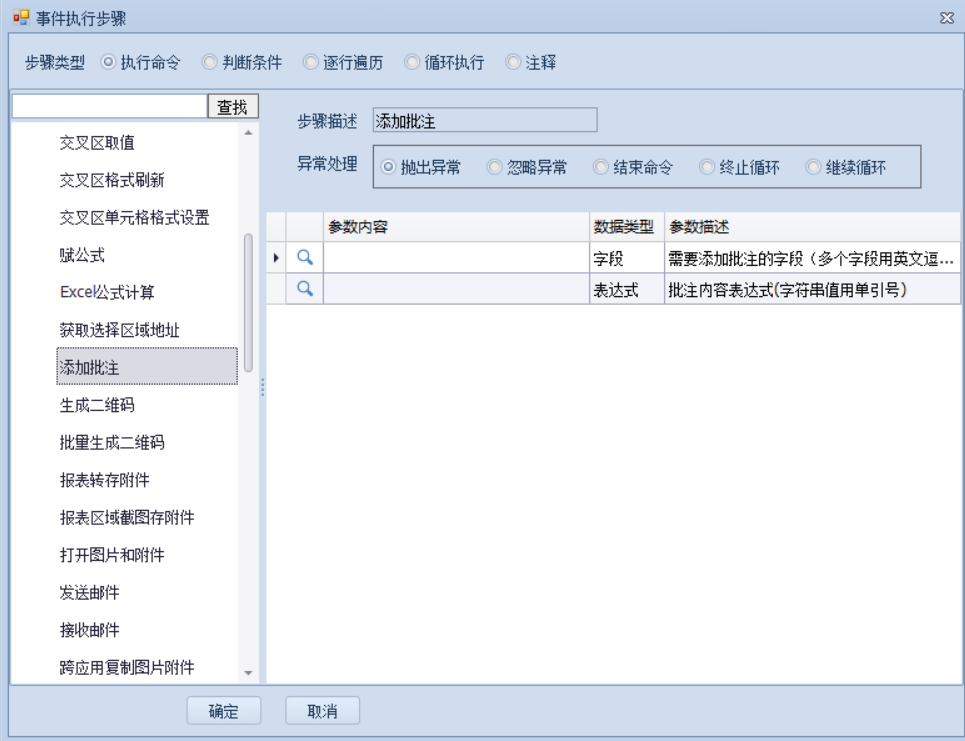Click the 取消 button

pyautogui.click(x=322, y=711)
